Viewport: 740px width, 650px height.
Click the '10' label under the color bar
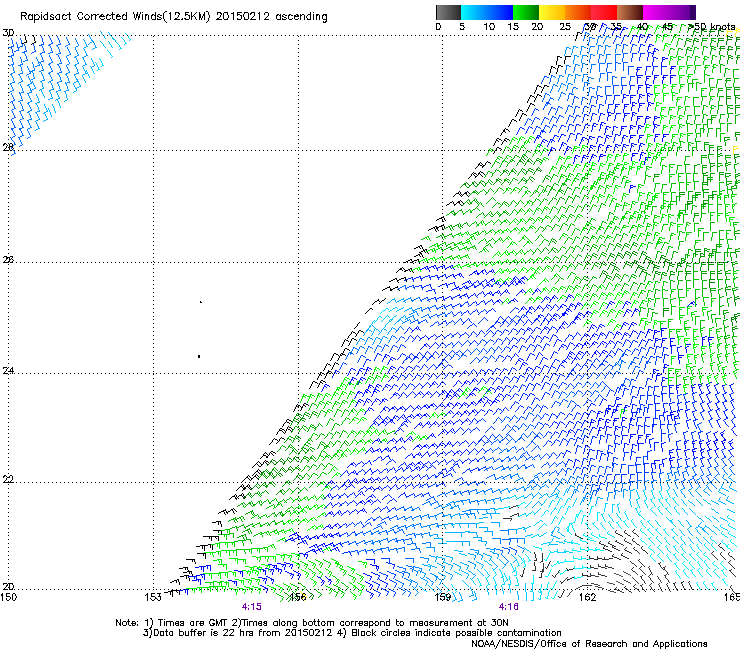489,27
